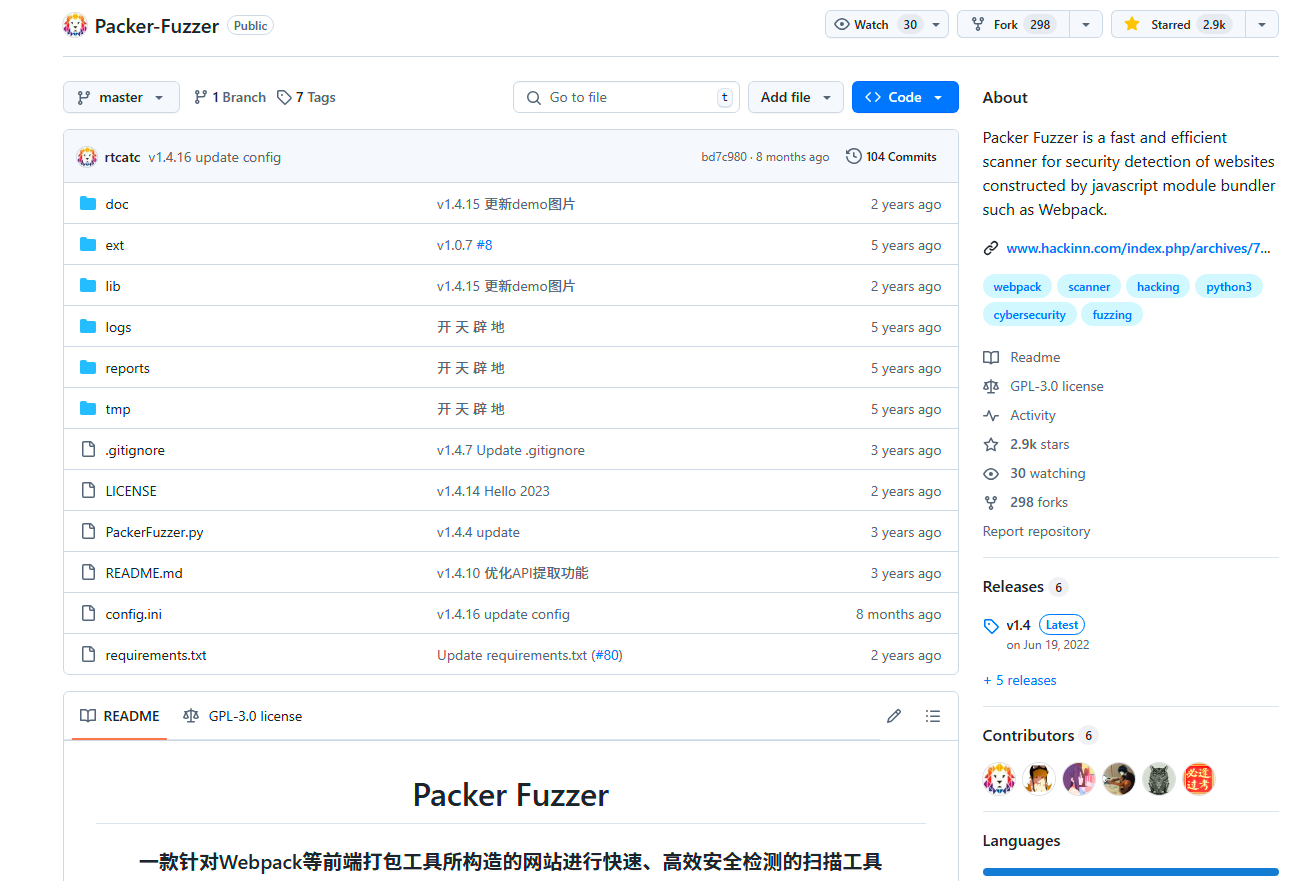Open the requirements.txt file name
The image size is (1301, 881).
(x=156, y=655)
